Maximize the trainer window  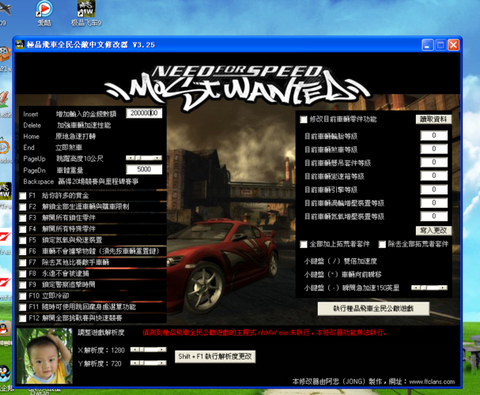[440, 45]
